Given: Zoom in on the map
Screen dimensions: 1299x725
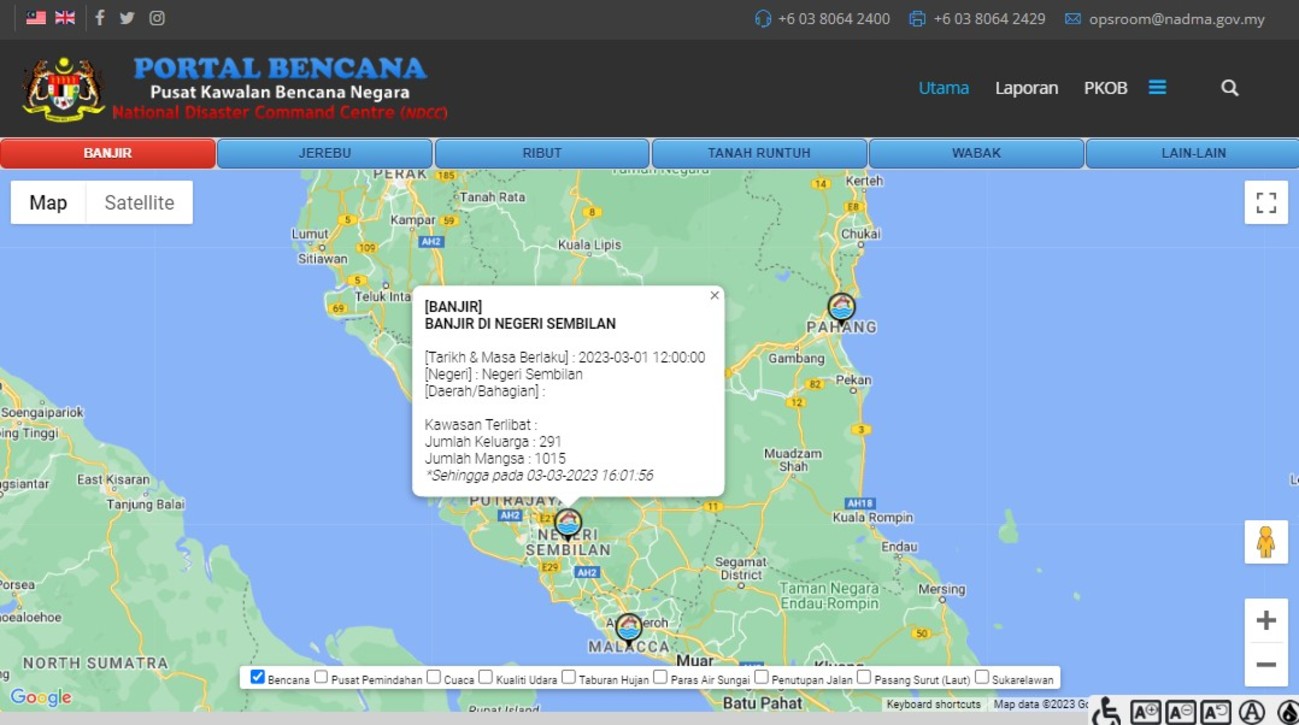Looking at the screenshot, I should [x=1266, y=621].
